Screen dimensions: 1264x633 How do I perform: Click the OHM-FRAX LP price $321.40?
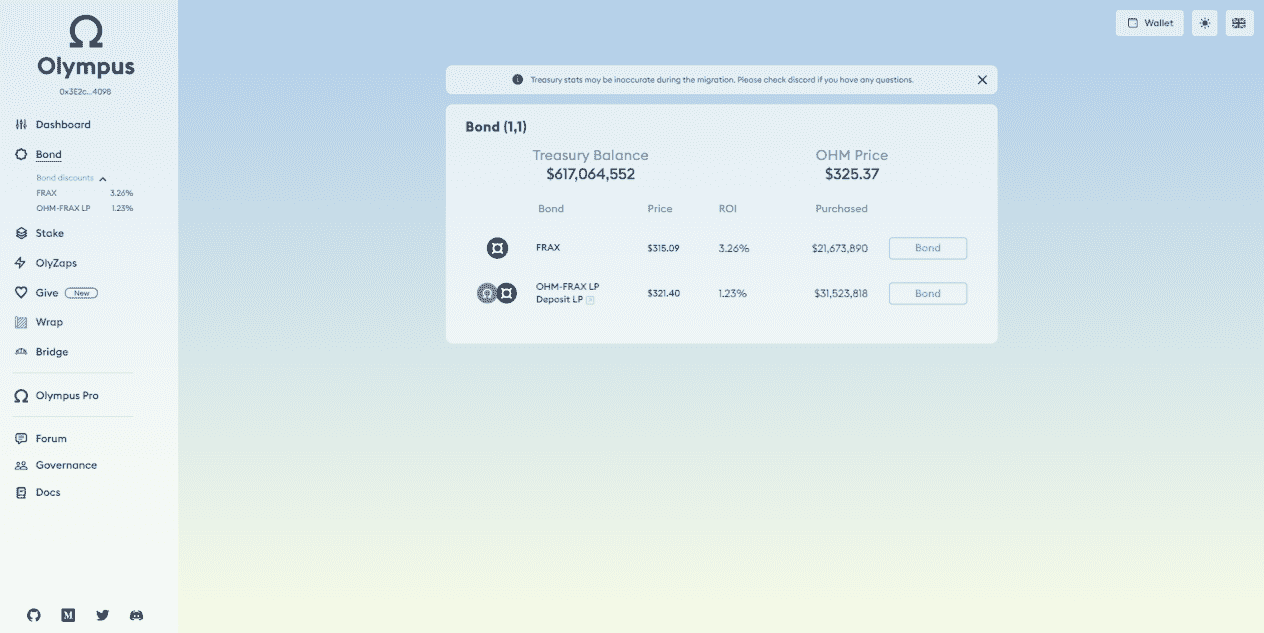663,293
